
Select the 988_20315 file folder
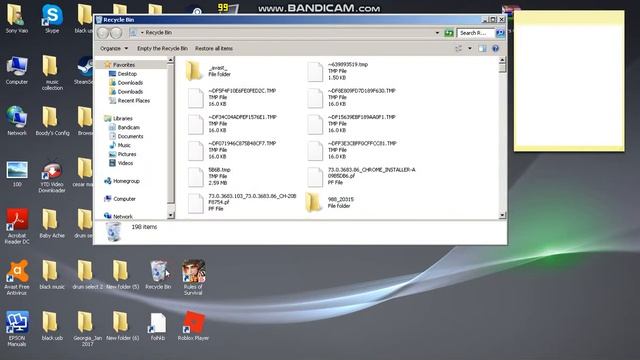point(330,202)
